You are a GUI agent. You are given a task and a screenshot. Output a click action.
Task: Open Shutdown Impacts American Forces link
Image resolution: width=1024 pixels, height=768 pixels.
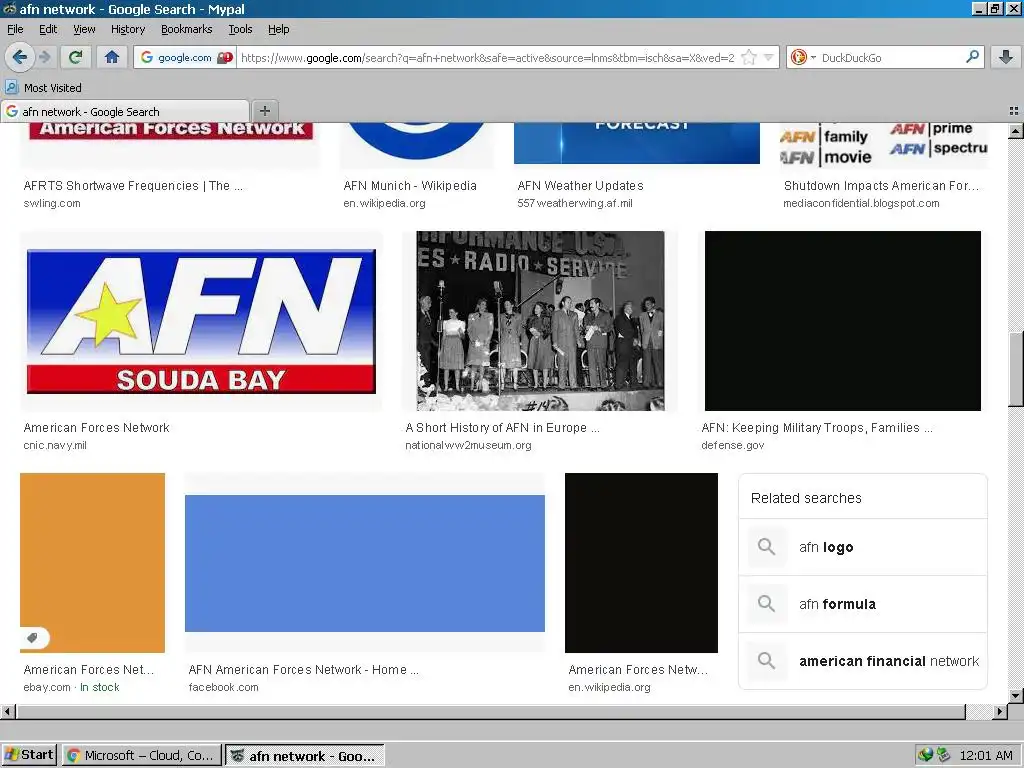tap(882, 185)
